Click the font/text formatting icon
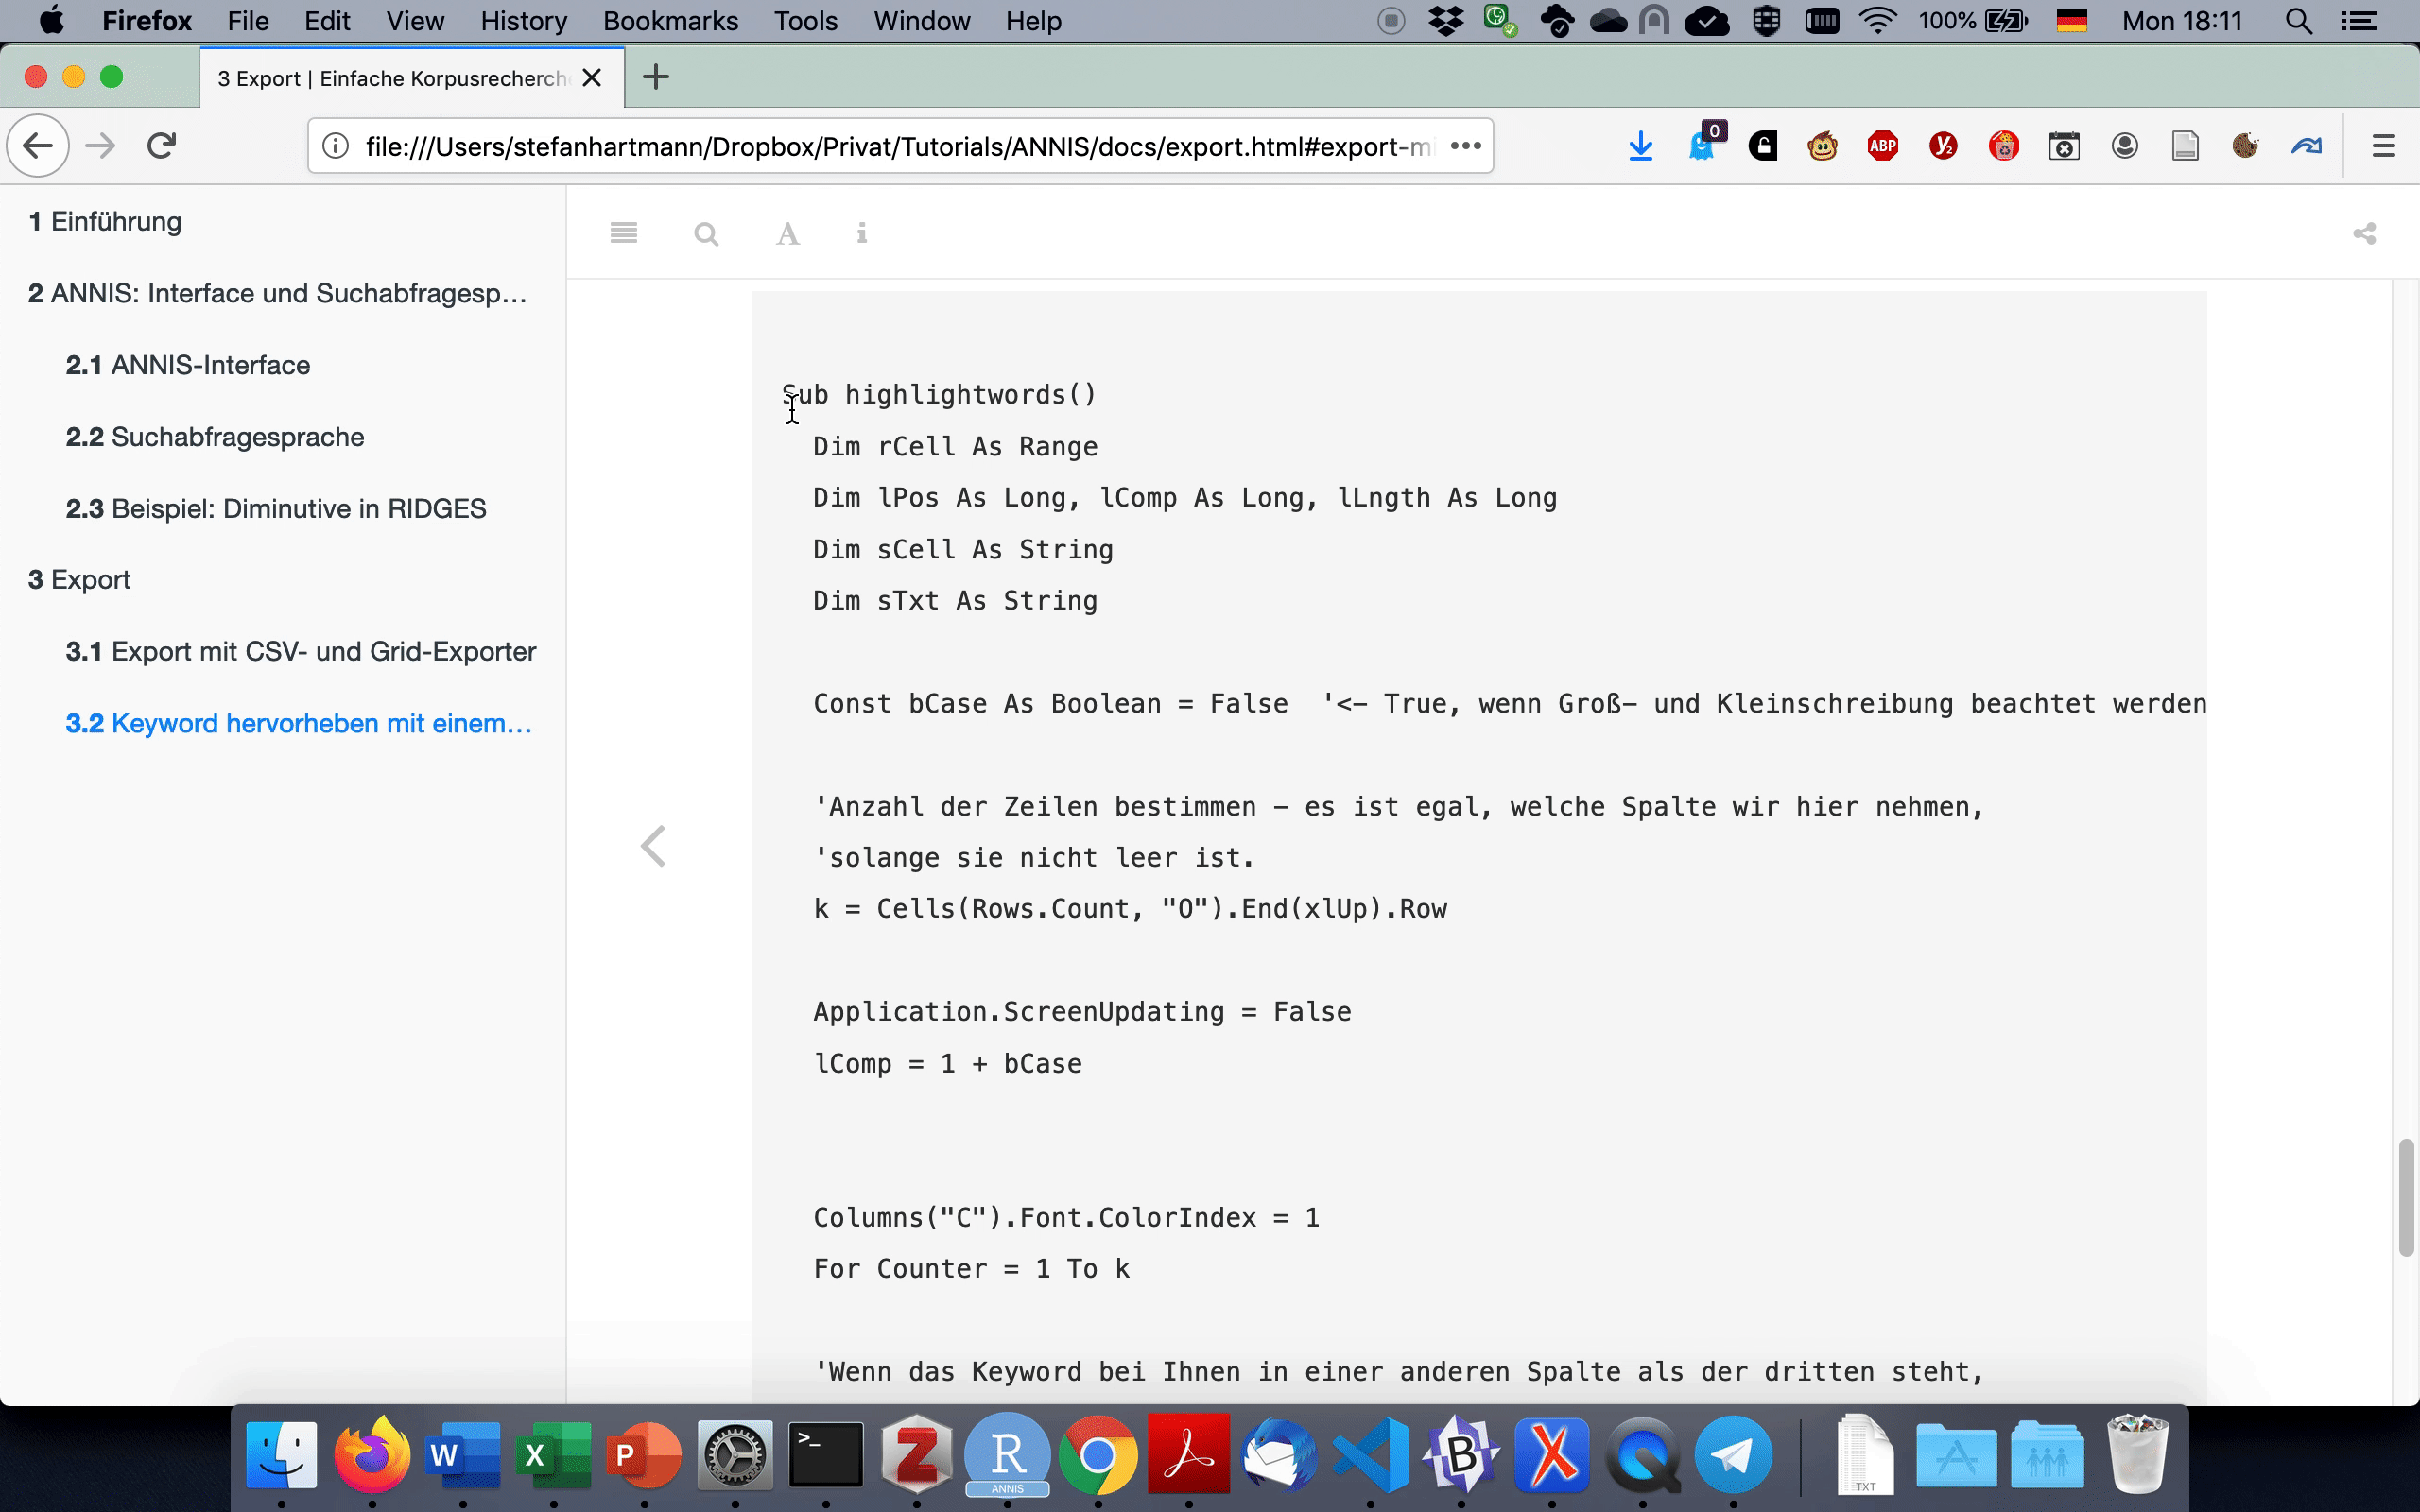 tap(786, 233)
